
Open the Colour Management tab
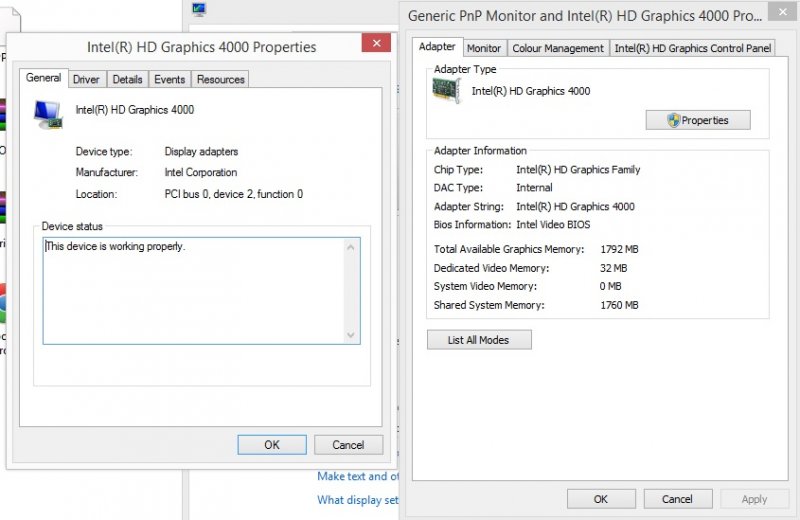[x=558, y=48]
